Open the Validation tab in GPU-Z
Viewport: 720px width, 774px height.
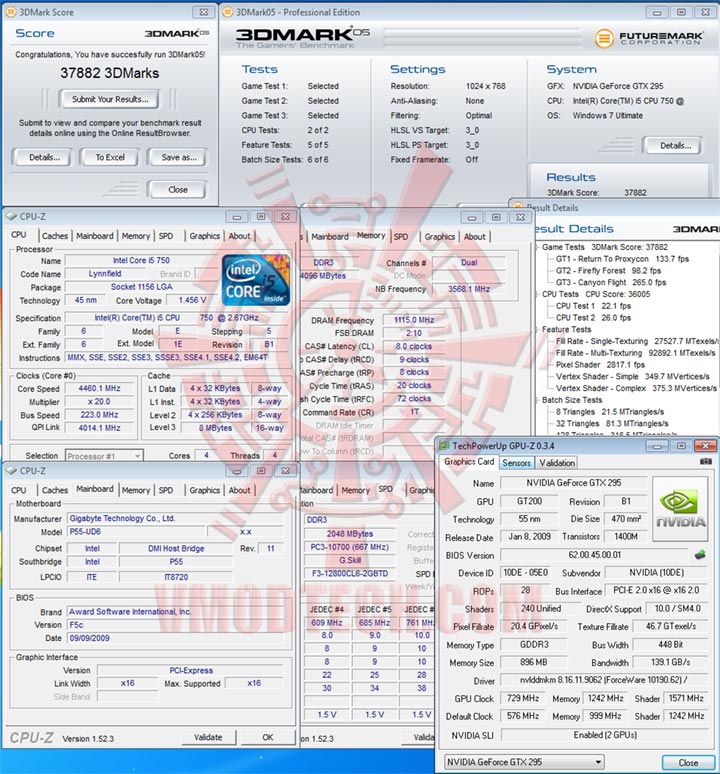pos(557,463)
